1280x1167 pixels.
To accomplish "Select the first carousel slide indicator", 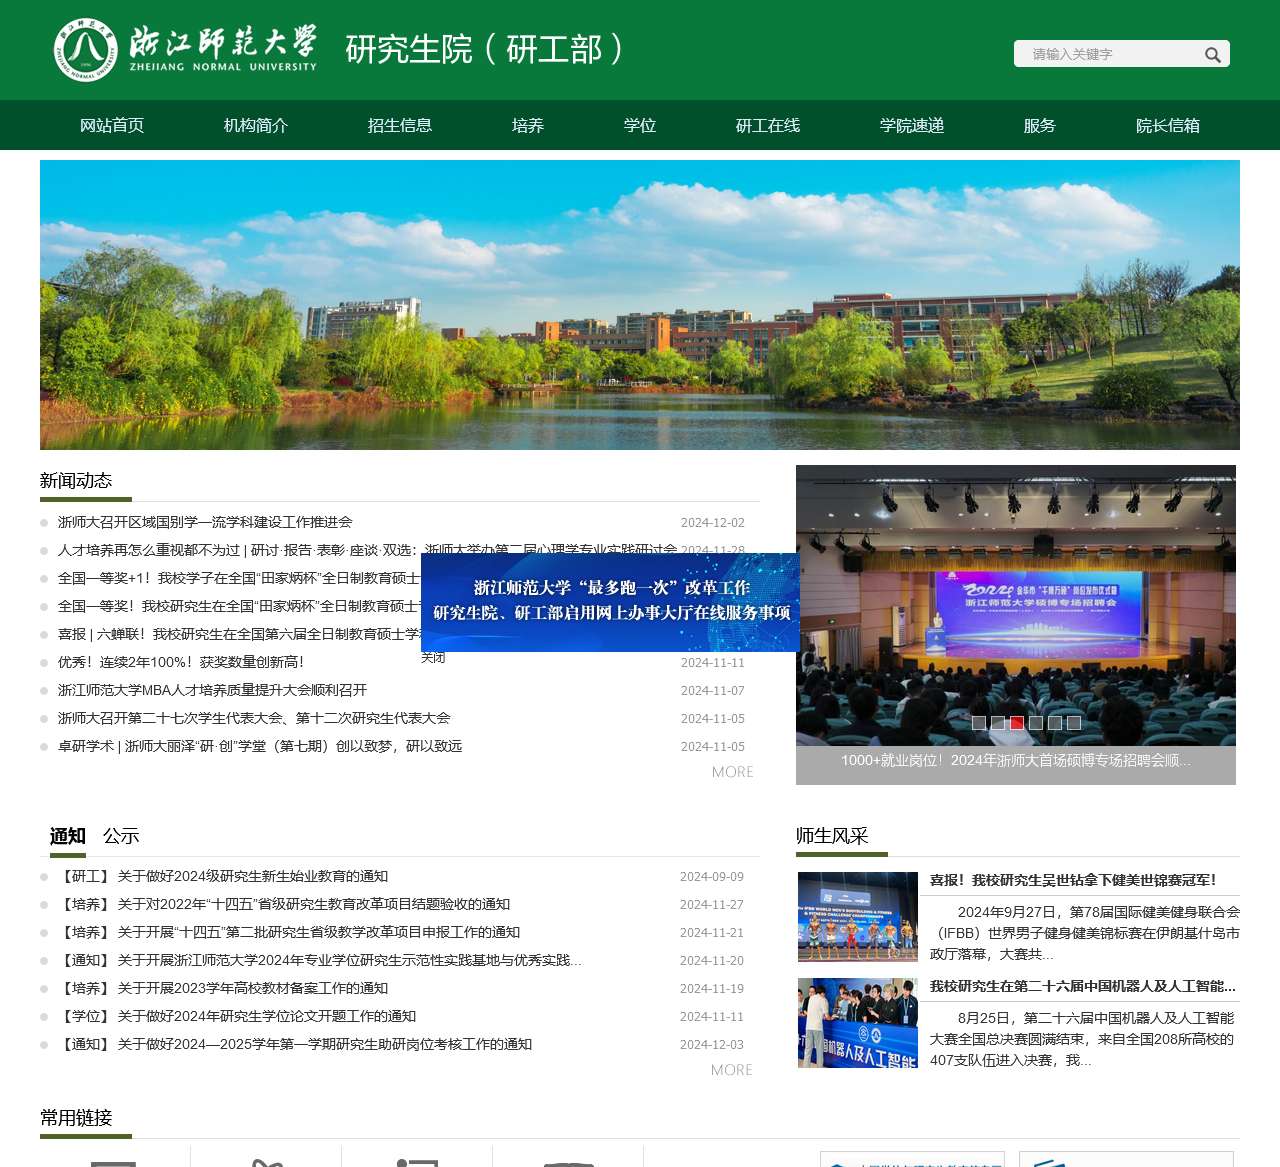I will [x=979, y=722].
